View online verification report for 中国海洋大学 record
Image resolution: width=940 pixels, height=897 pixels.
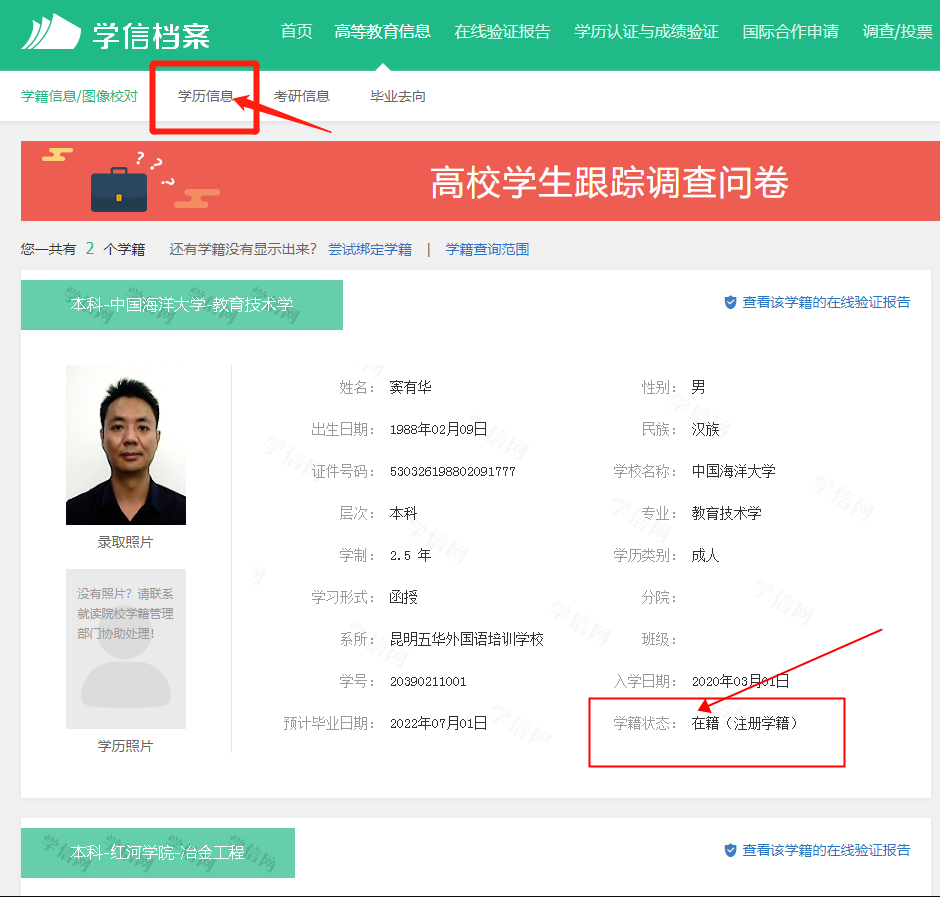[826, 302]
